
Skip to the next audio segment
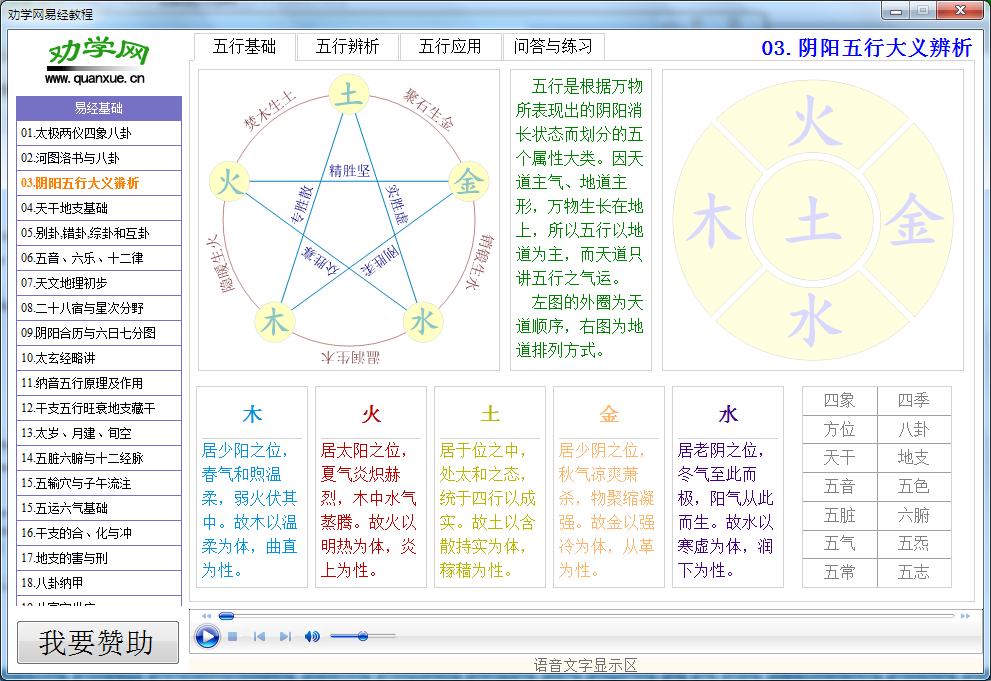coord(286,635)
